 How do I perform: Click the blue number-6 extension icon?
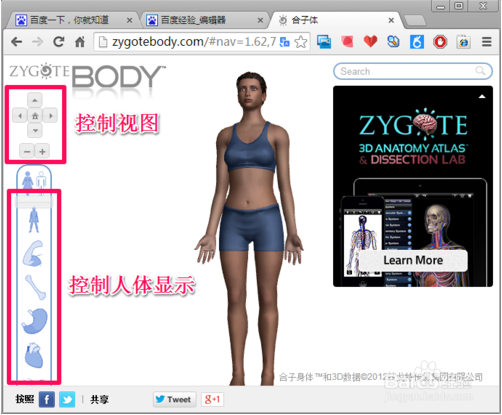click(417, 42)
